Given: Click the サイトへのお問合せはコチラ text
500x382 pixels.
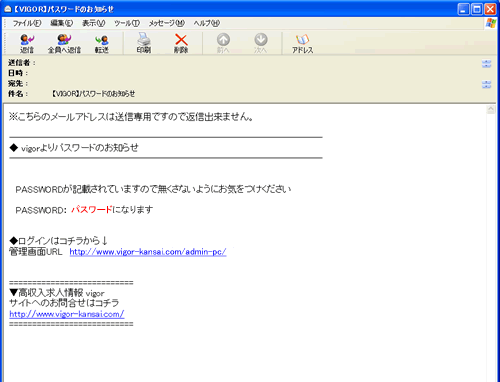Looking at the screenshot, I should (64, 303).
